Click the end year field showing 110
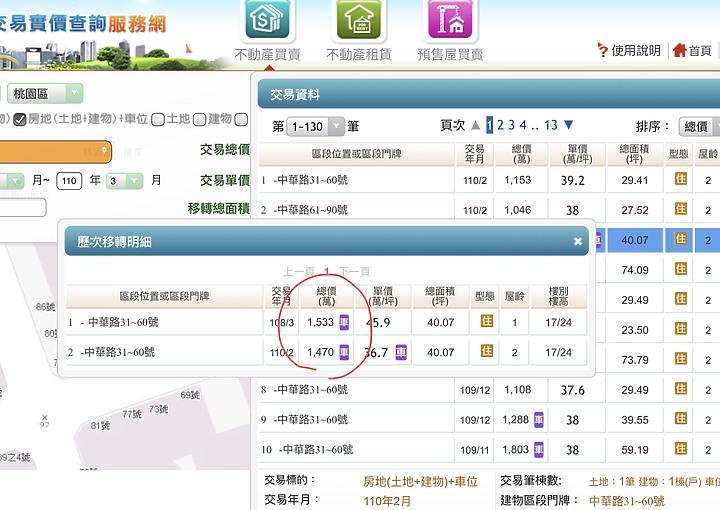 (69, 181)
